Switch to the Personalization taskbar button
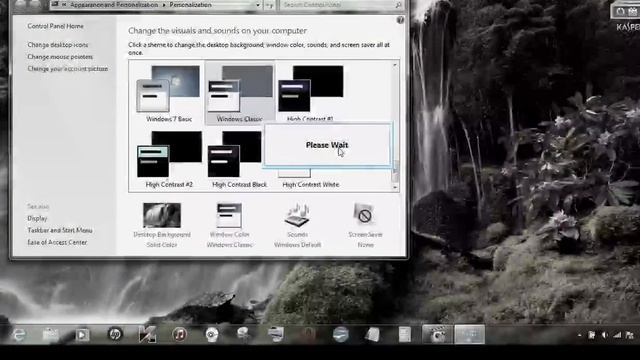 pyautogui.click(x=469, y=334)
